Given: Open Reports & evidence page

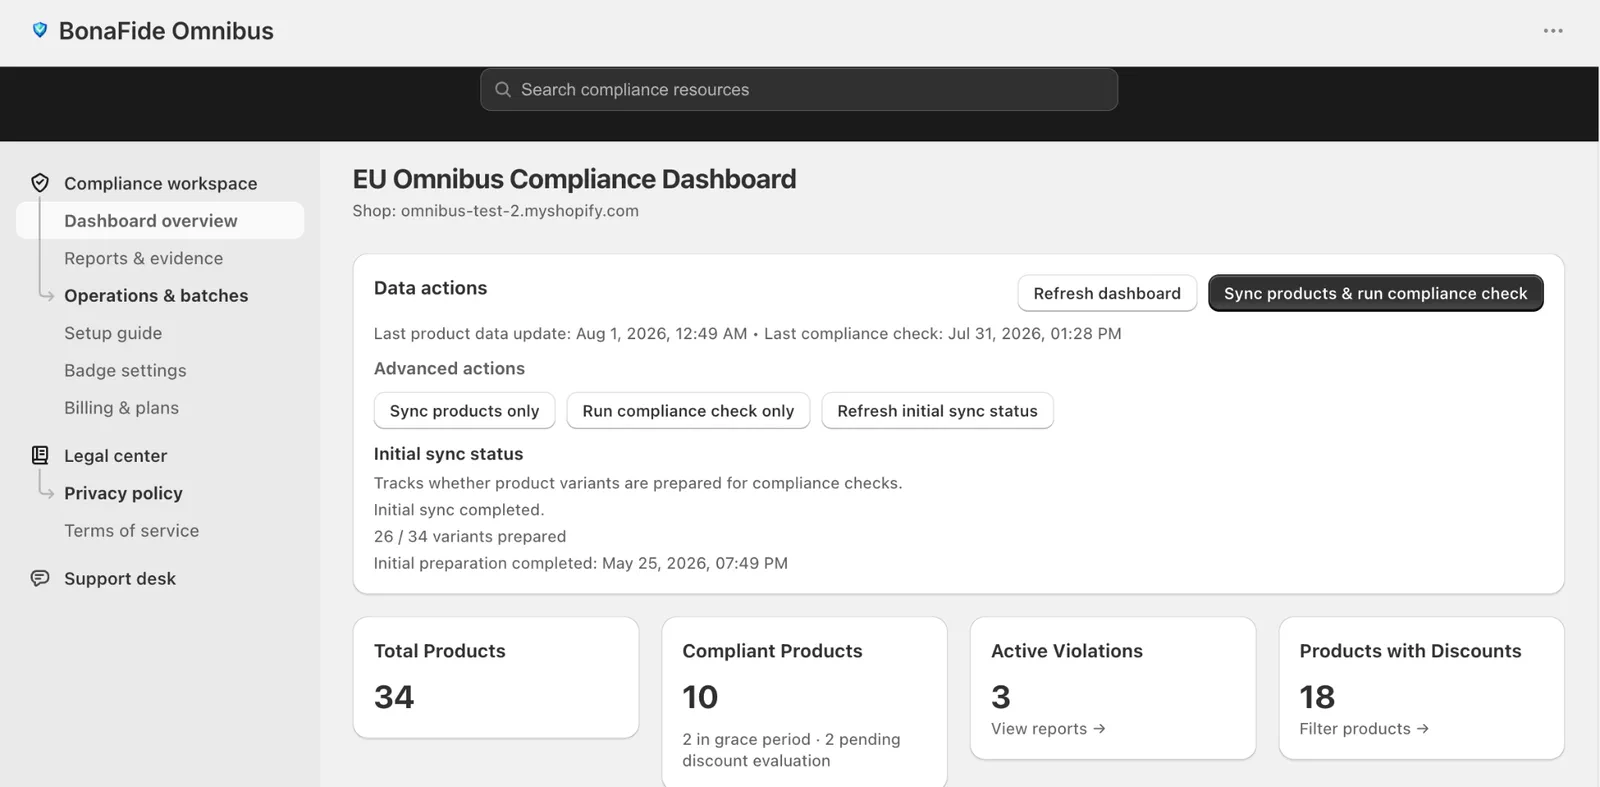Looking at the screenshot, I should [x=143, y=258].
